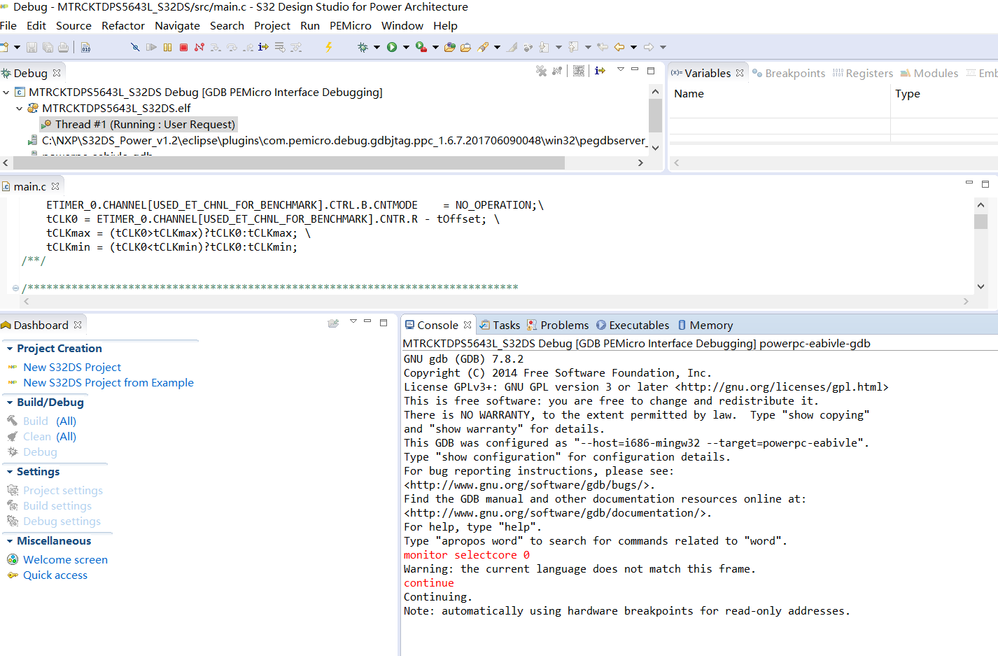Screen dimensions: 998x656
Task: Click the green Run button
Action: (392, 47)
